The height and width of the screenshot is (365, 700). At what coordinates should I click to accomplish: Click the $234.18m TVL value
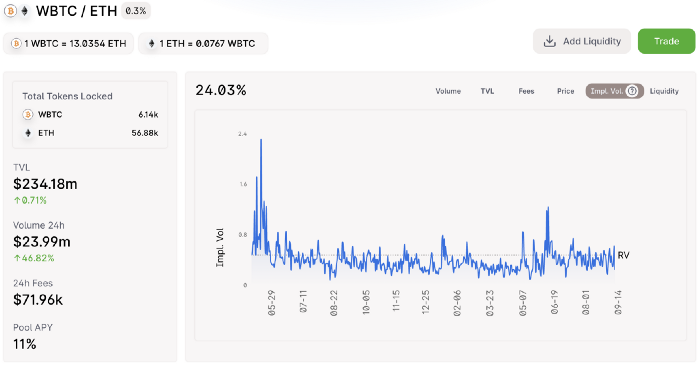[45, 184]
